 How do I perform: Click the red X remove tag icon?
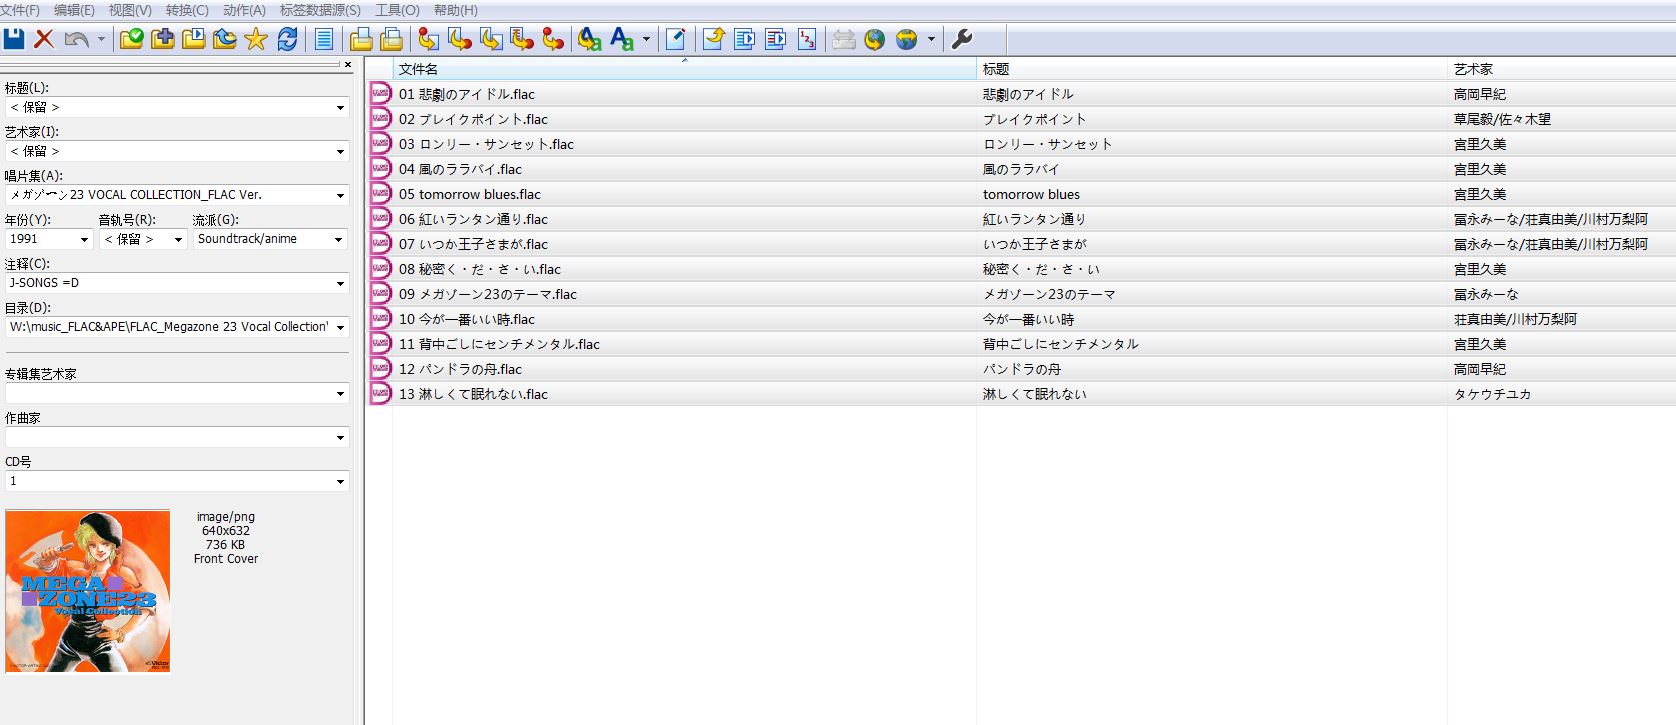click(x=44, y=39)
